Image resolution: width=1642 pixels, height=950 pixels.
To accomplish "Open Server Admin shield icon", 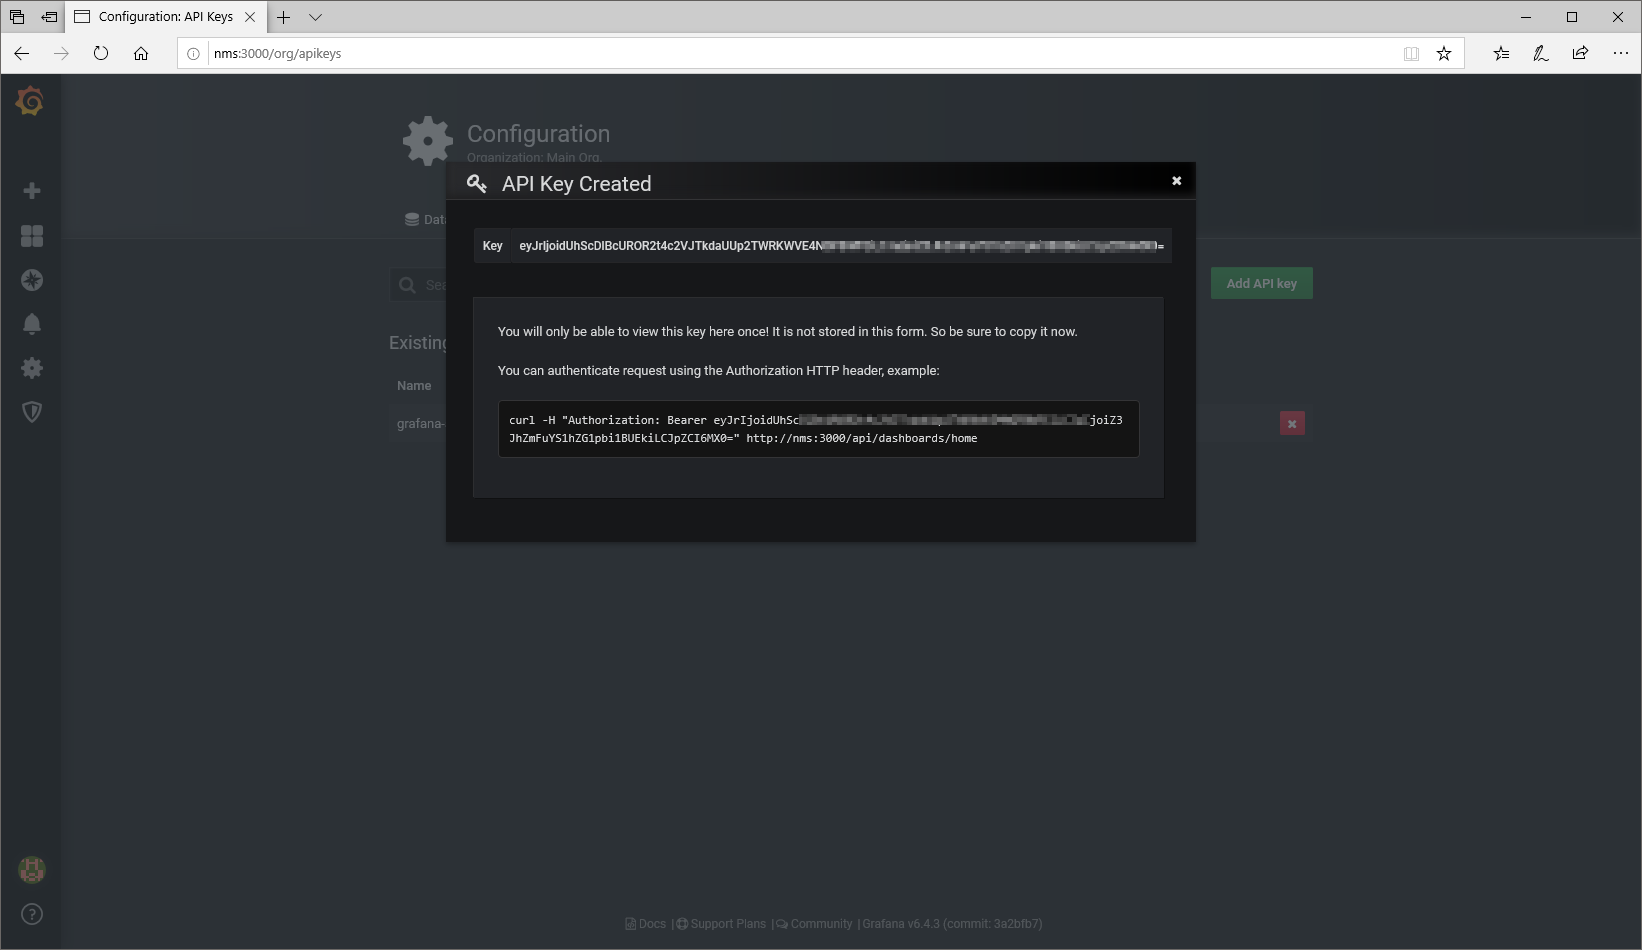I will pos(32,412).
